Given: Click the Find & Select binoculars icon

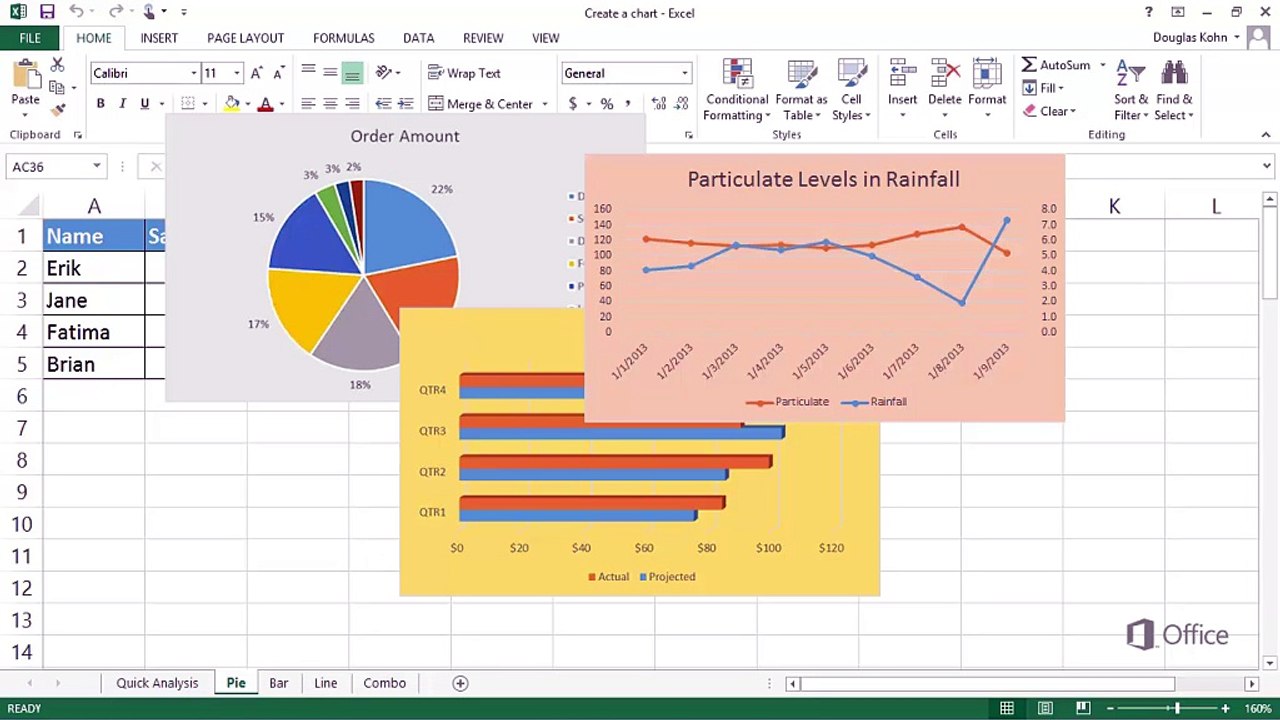Looking at the screenshot, I should [x=1174, y=74].
